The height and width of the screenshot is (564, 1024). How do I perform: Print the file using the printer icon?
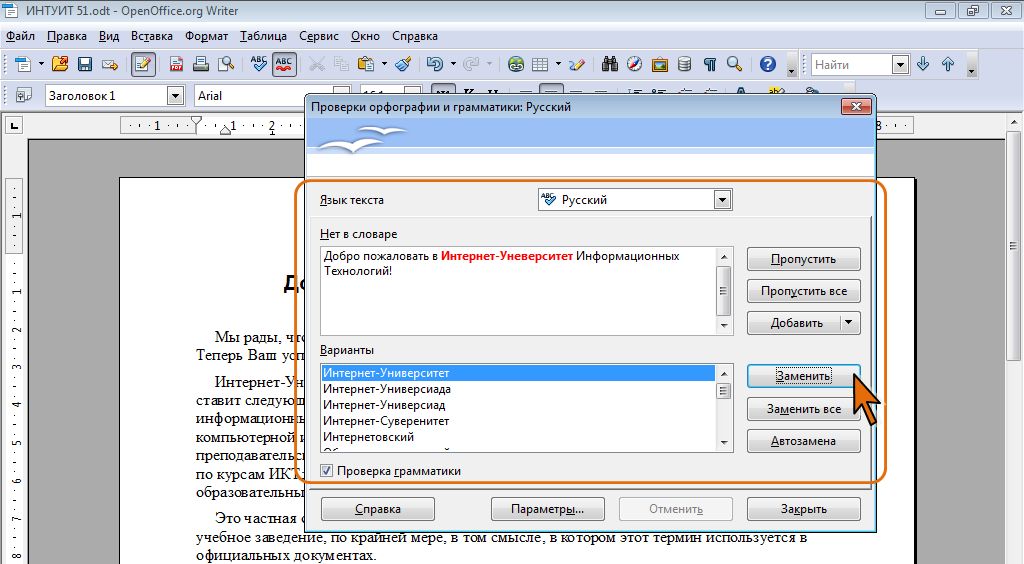pyautogui.click(x=201, y=64)
